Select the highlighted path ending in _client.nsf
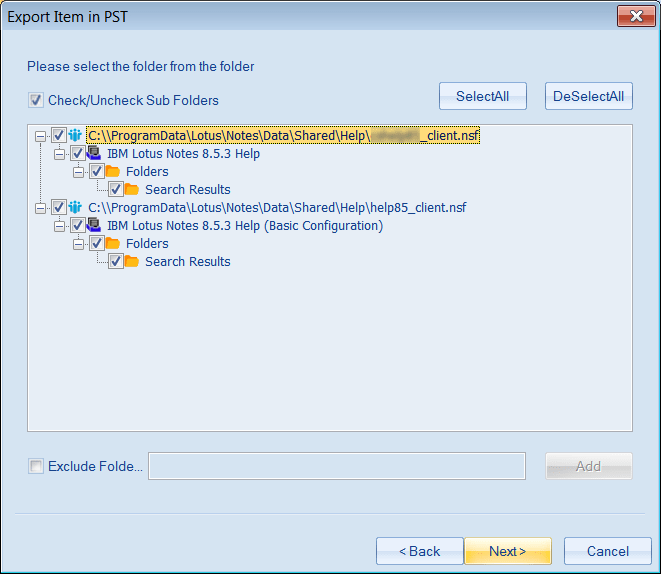The width and height of the screenshot is (661, 574). tap(283, 135)
